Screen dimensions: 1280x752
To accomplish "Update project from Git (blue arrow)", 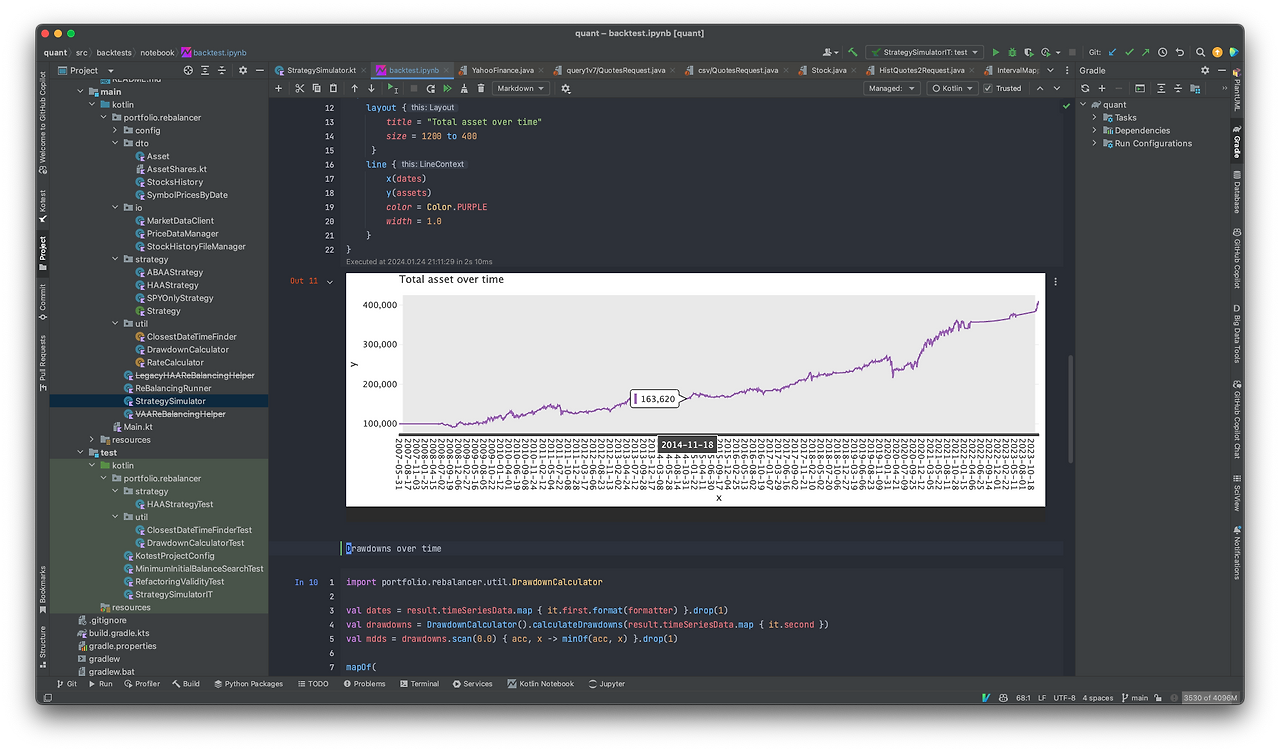I will click(1112, 52).
